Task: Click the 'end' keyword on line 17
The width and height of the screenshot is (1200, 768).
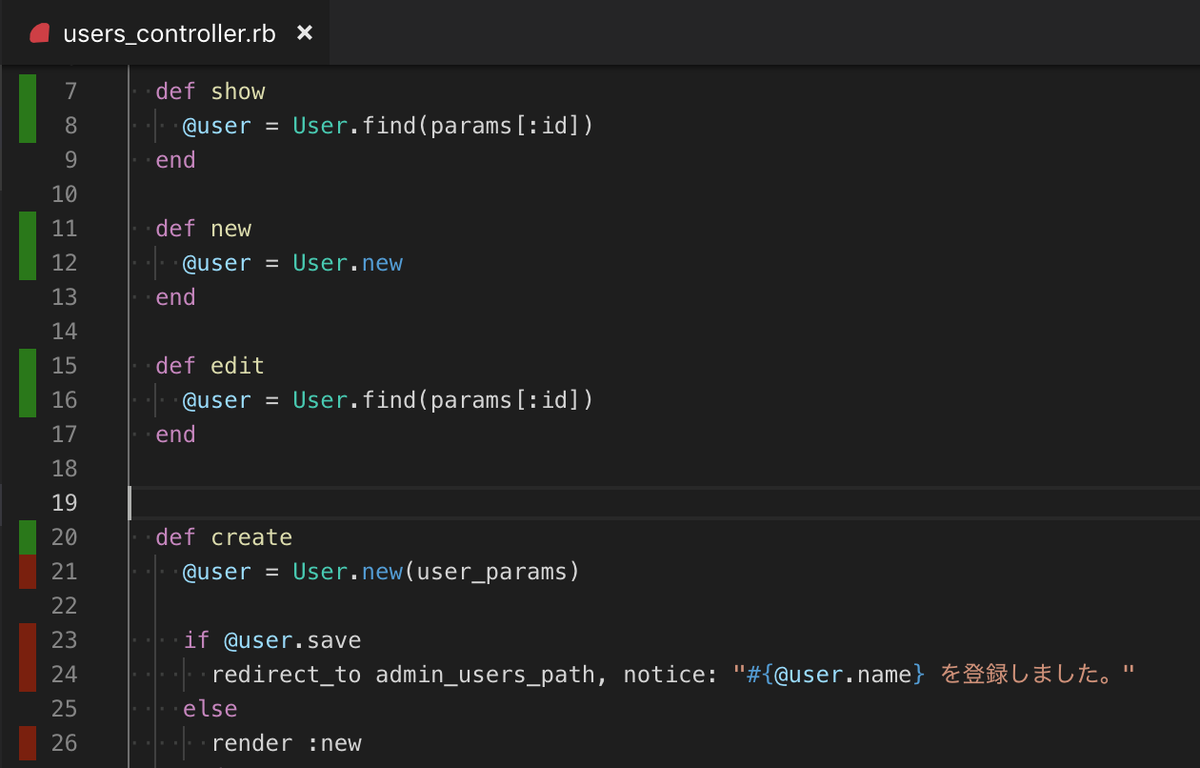Action: click(176, 434)
